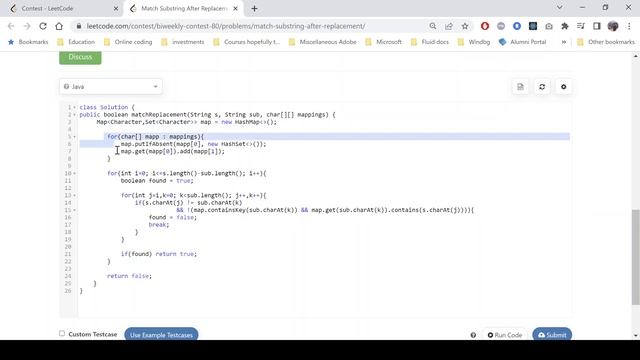Image resolution: width=640 pixels, height=360 pixels.
Task: Open the investments bookmarks folder
Action: (x=182, y=42)
